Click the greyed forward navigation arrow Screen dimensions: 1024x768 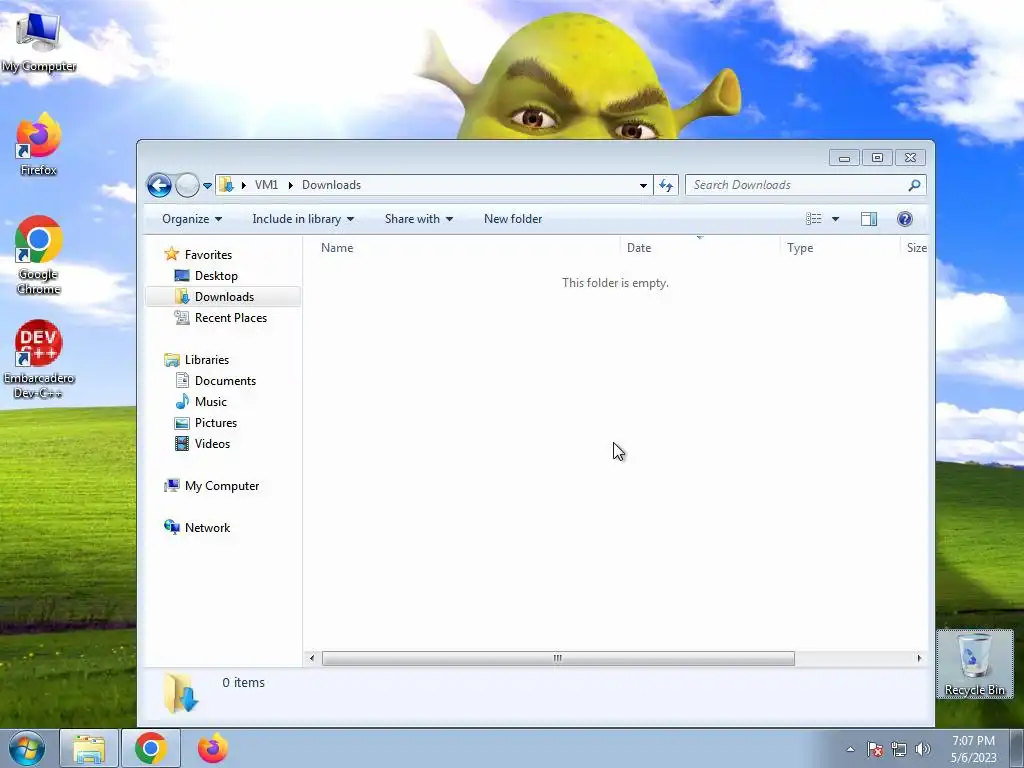coord(187,185)
